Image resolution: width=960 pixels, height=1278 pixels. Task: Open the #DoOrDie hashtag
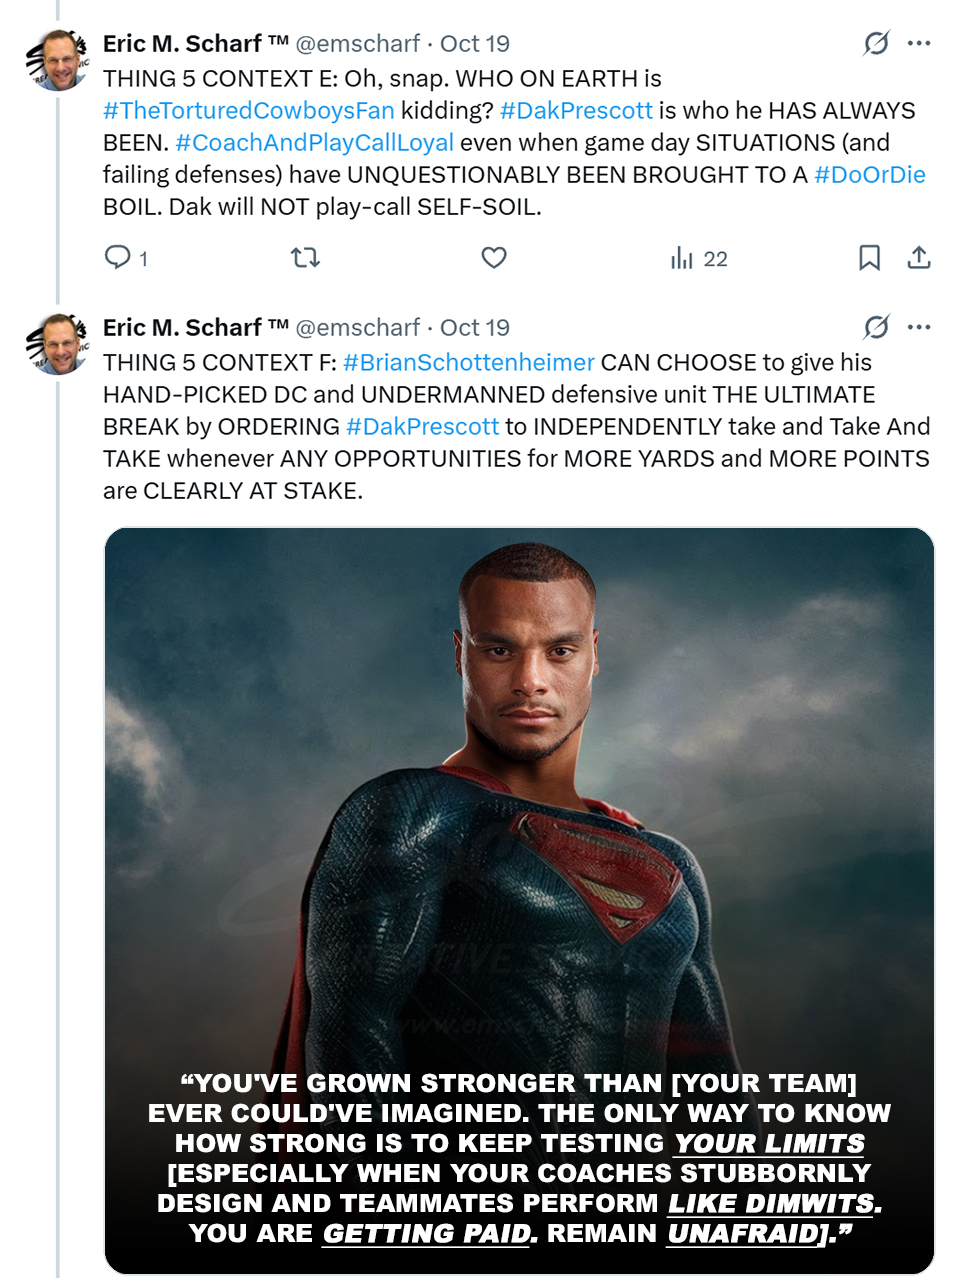click(x=870, y=175)
